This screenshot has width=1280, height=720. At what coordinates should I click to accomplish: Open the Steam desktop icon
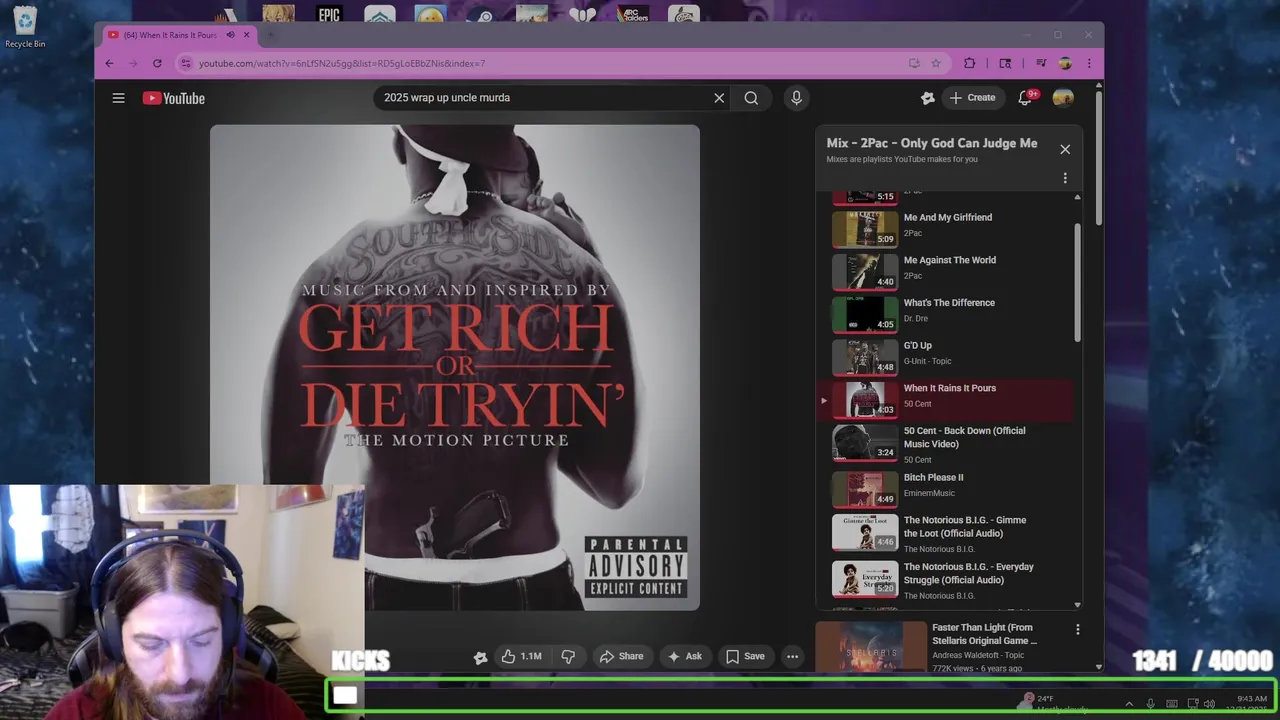click(x=480, y=14)
